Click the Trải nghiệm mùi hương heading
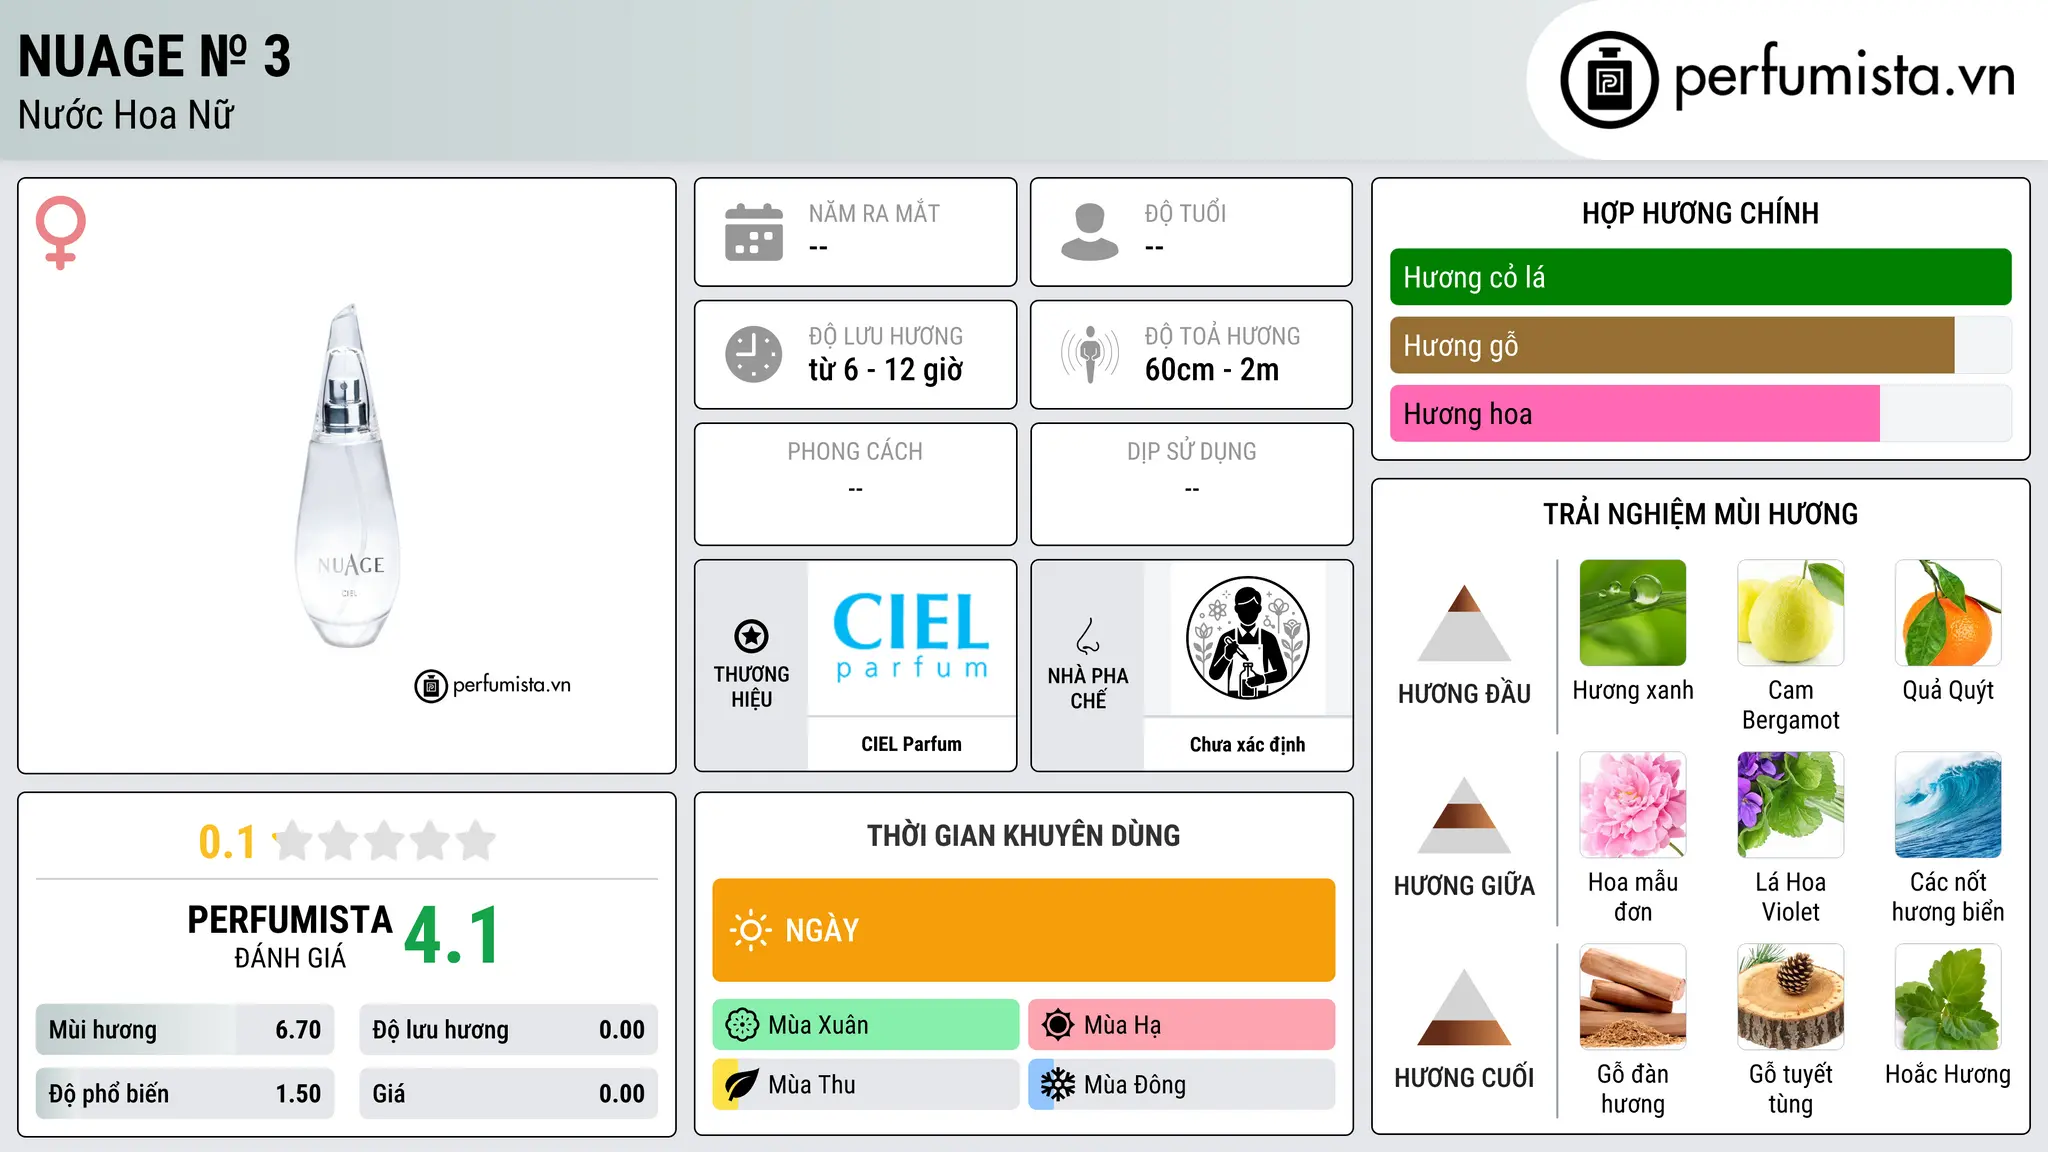This screenshot has width=2048, height=1152. click(x=1700, y=514)
